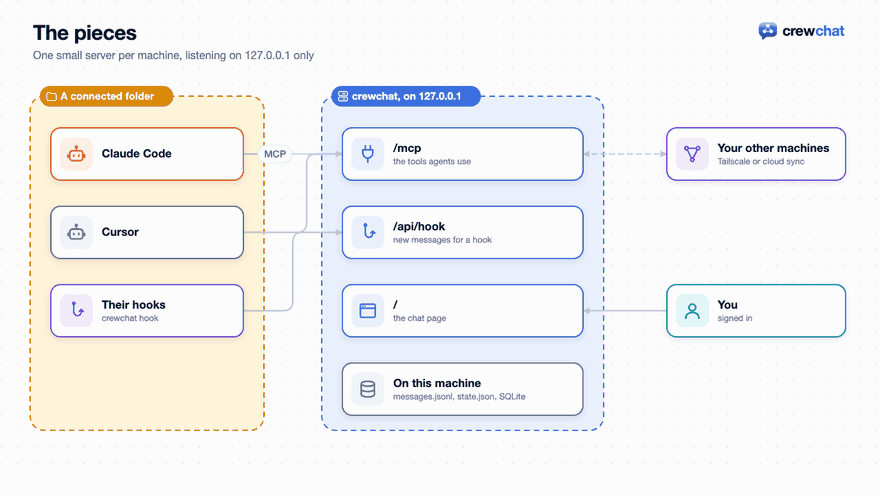Click the hook icon in the /api/hook card

[x=368, y=232]
